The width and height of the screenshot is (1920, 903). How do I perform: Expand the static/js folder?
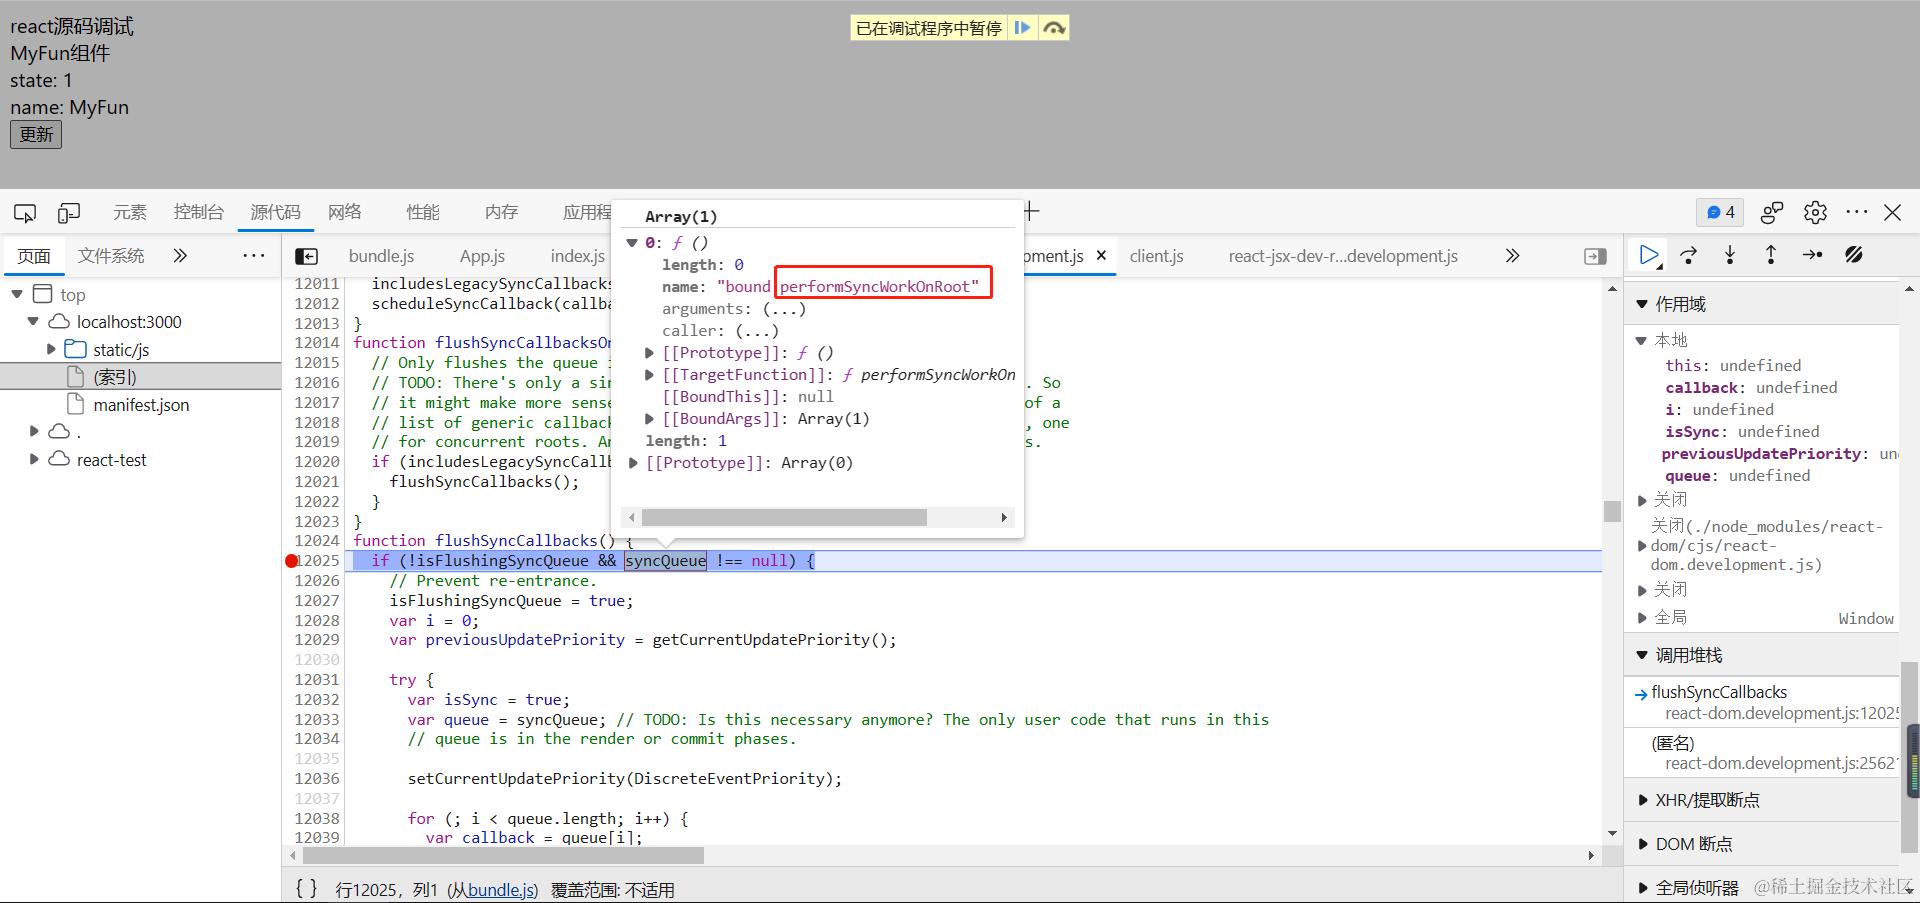pyautogui.click(x=51, y=349)
